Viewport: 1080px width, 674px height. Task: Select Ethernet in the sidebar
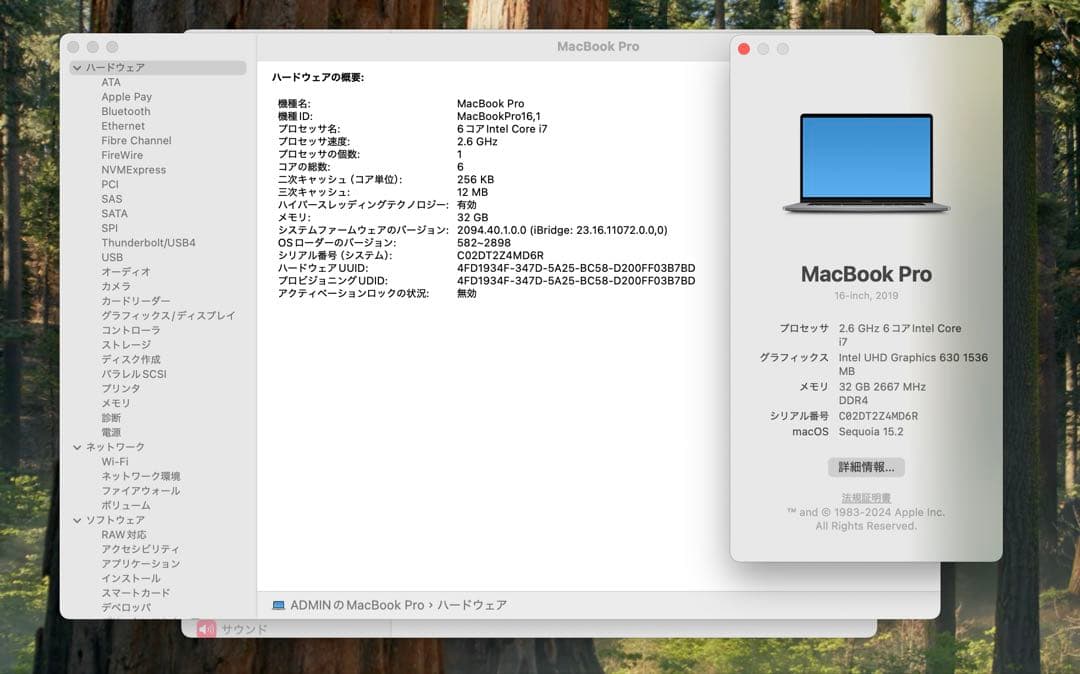pos(123,126)
